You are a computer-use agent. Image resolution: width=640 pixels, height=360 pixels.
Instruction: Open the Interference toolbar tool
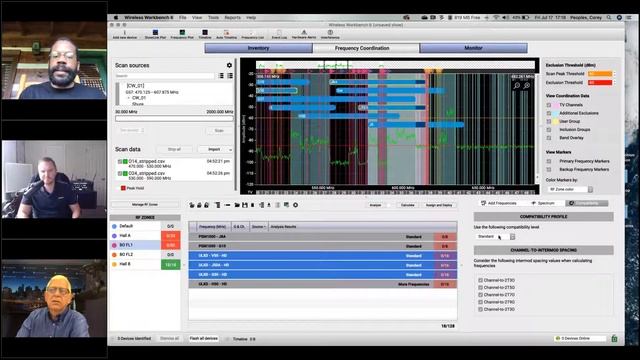[x=330, y=34]
